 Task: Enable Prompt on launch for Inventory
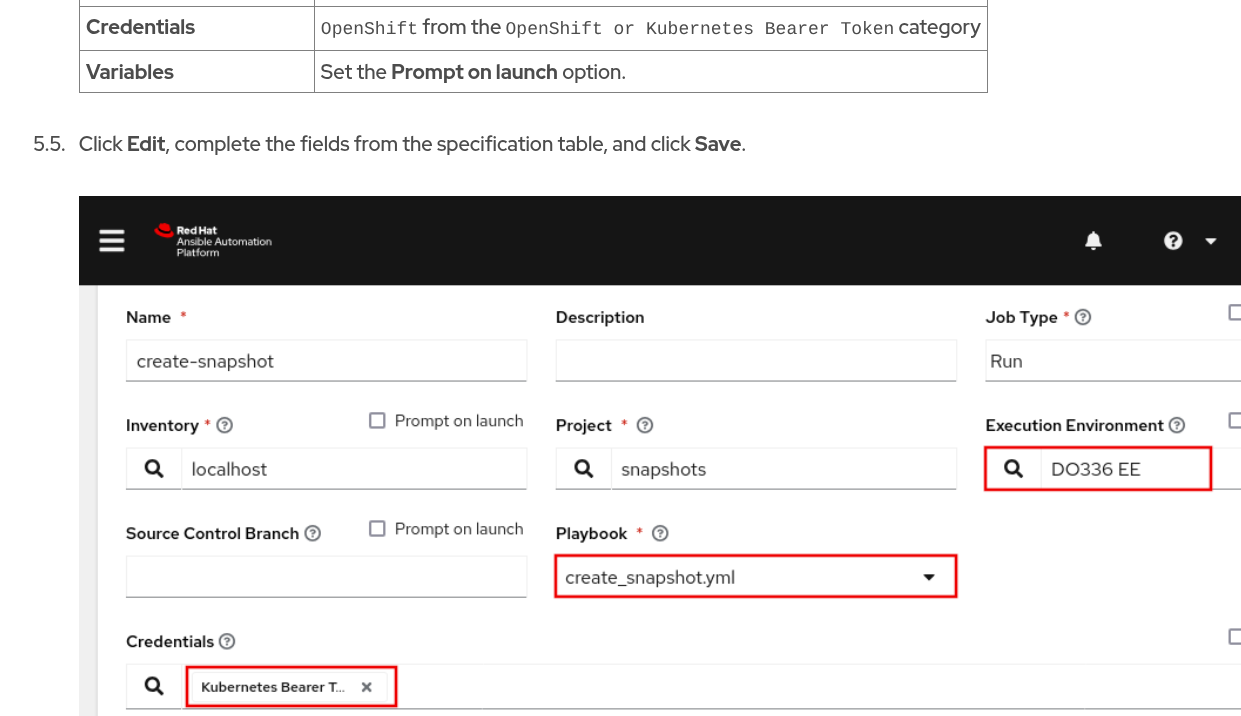pyautogui.click(x=377, y=421)
